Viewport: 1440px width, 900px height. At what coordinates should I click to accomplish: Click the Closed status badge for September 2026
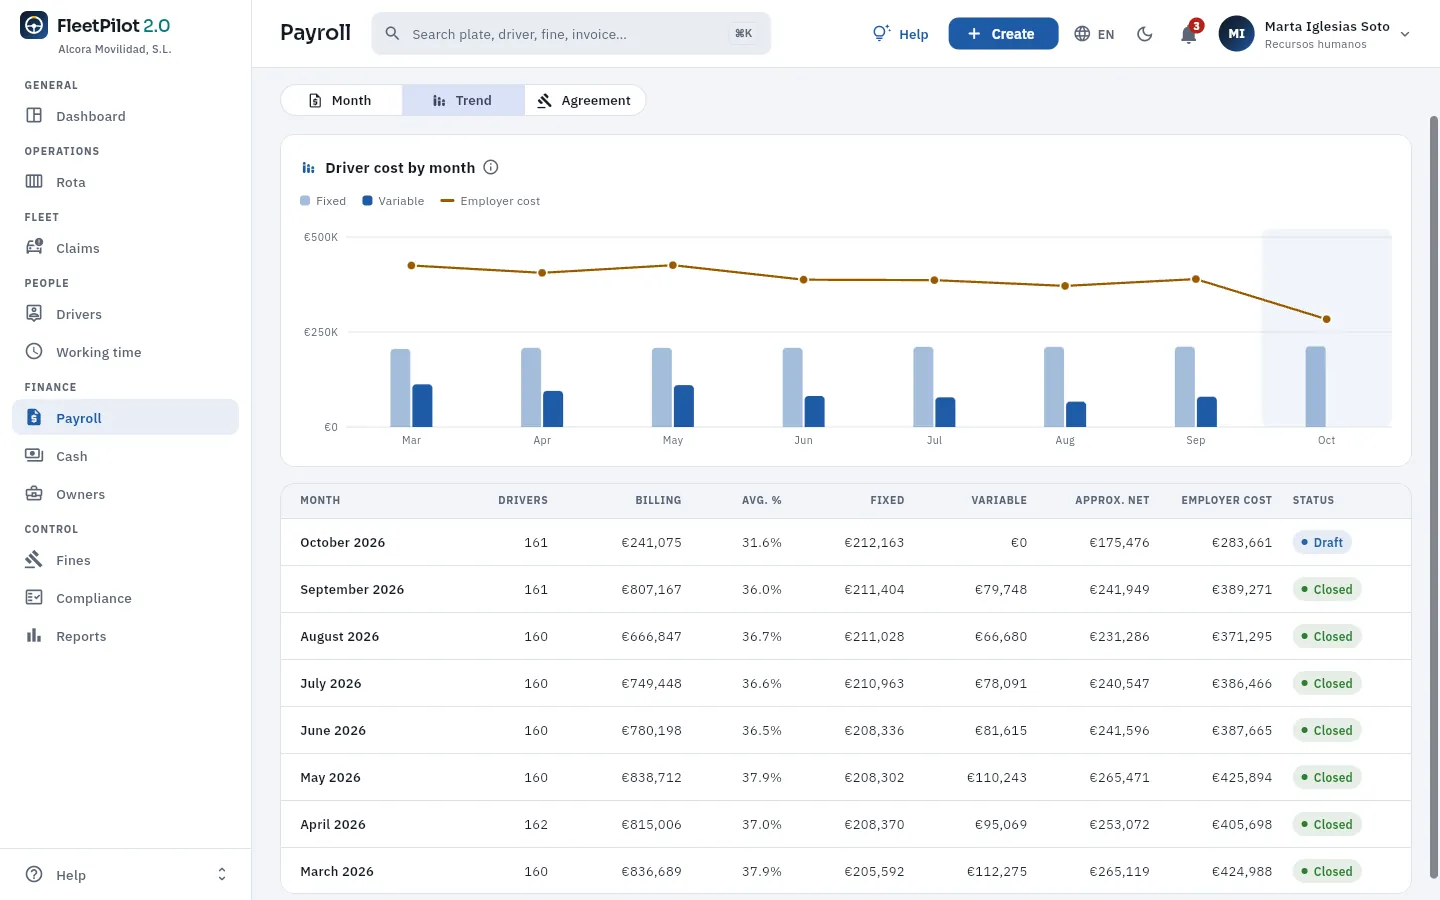coord(1327,589)
